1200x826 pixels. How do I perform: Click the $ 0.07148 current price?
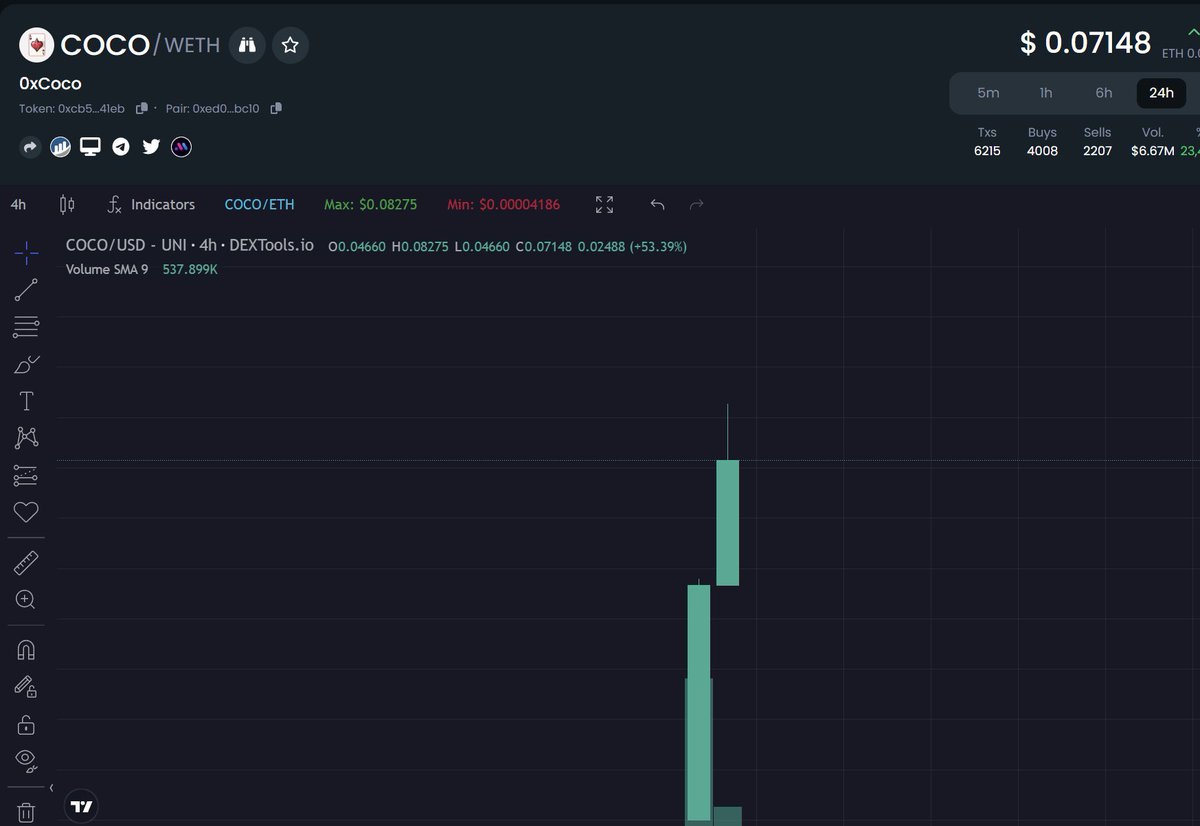click(1085, 43)
